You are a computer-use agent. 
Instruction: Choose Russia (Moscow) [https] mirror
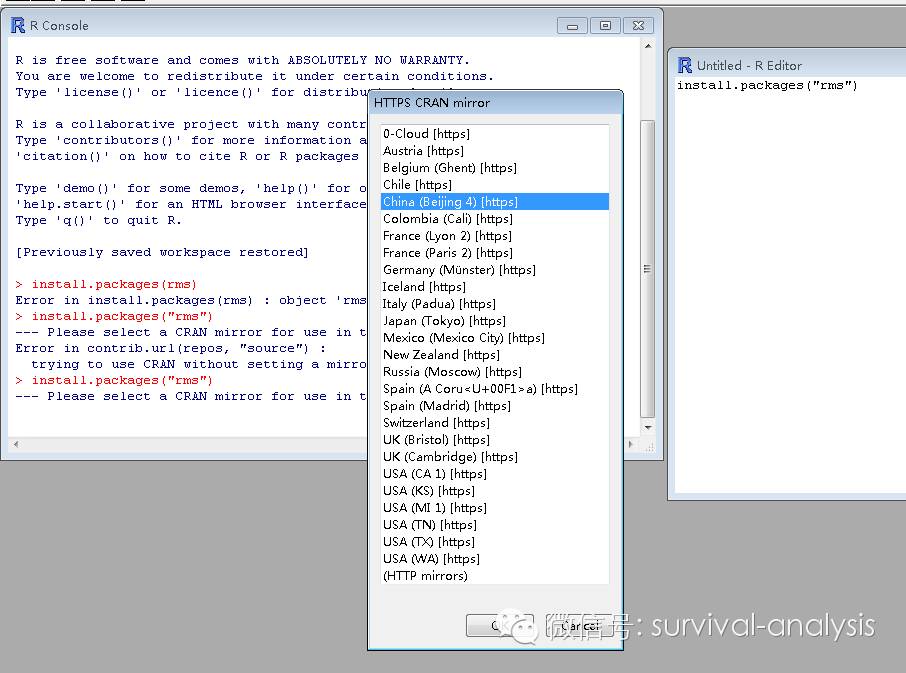point(495,372)
